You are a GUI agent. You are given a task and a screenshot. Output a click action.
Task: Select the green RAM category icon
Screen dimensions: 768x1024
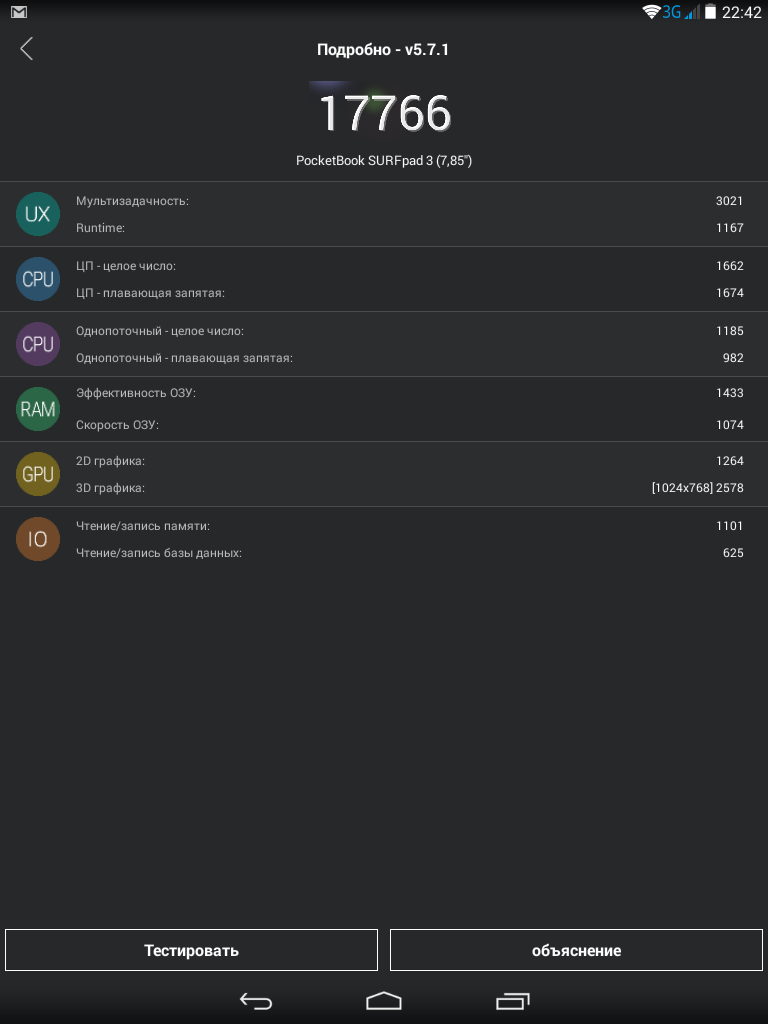(x=38, y=409)
